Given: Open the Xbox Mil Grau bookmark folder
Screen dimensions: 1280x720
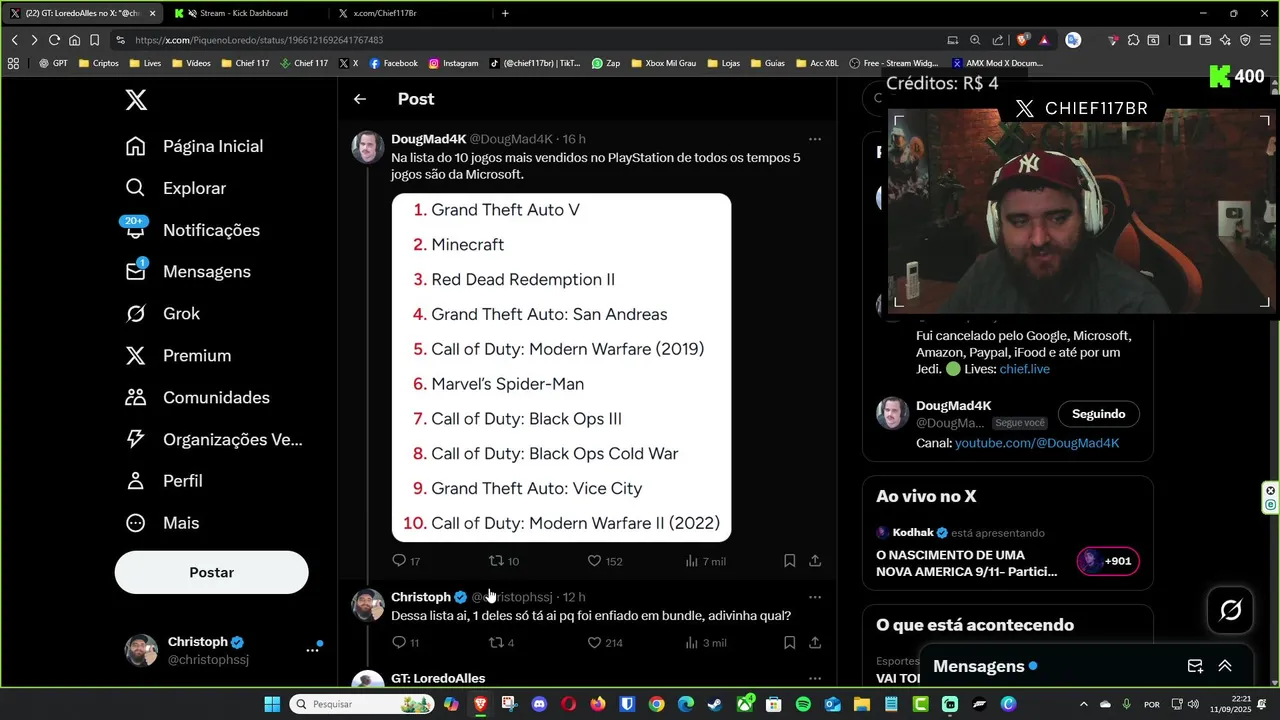Looking at the screenshot, I should (663, 63).
